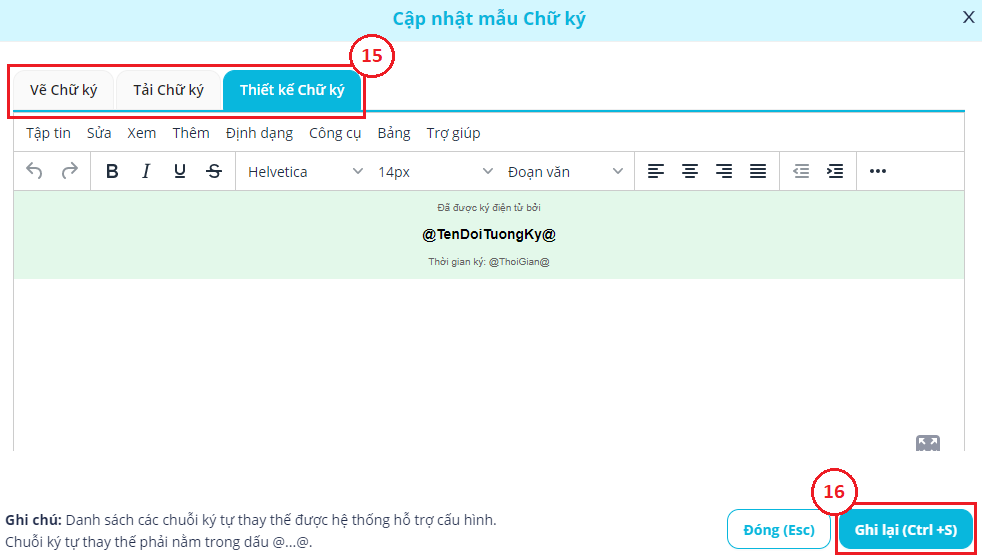Image resolution: width=982 pixels, height=559 pixels.
Task: Toggle italic formatting
Action: coord(146,171)
